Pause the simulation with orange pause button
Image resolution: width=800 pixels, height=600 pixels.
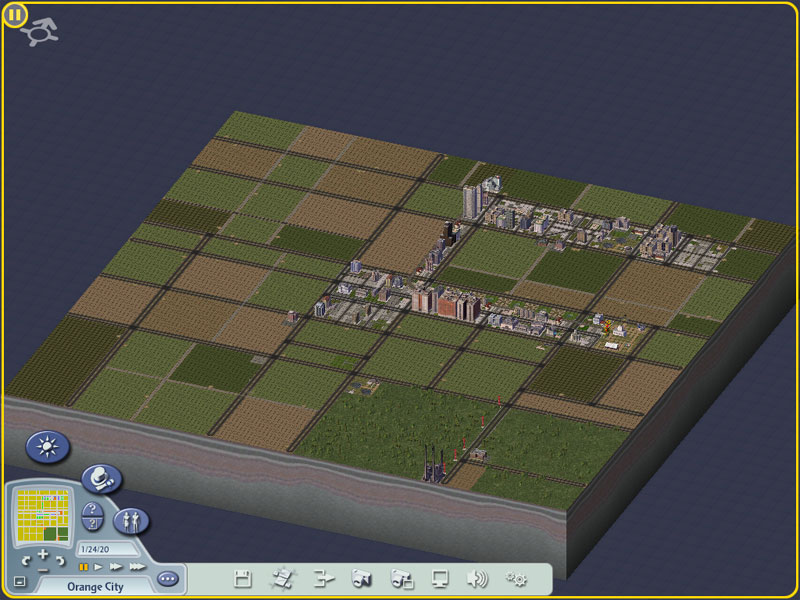click(84, 567)
